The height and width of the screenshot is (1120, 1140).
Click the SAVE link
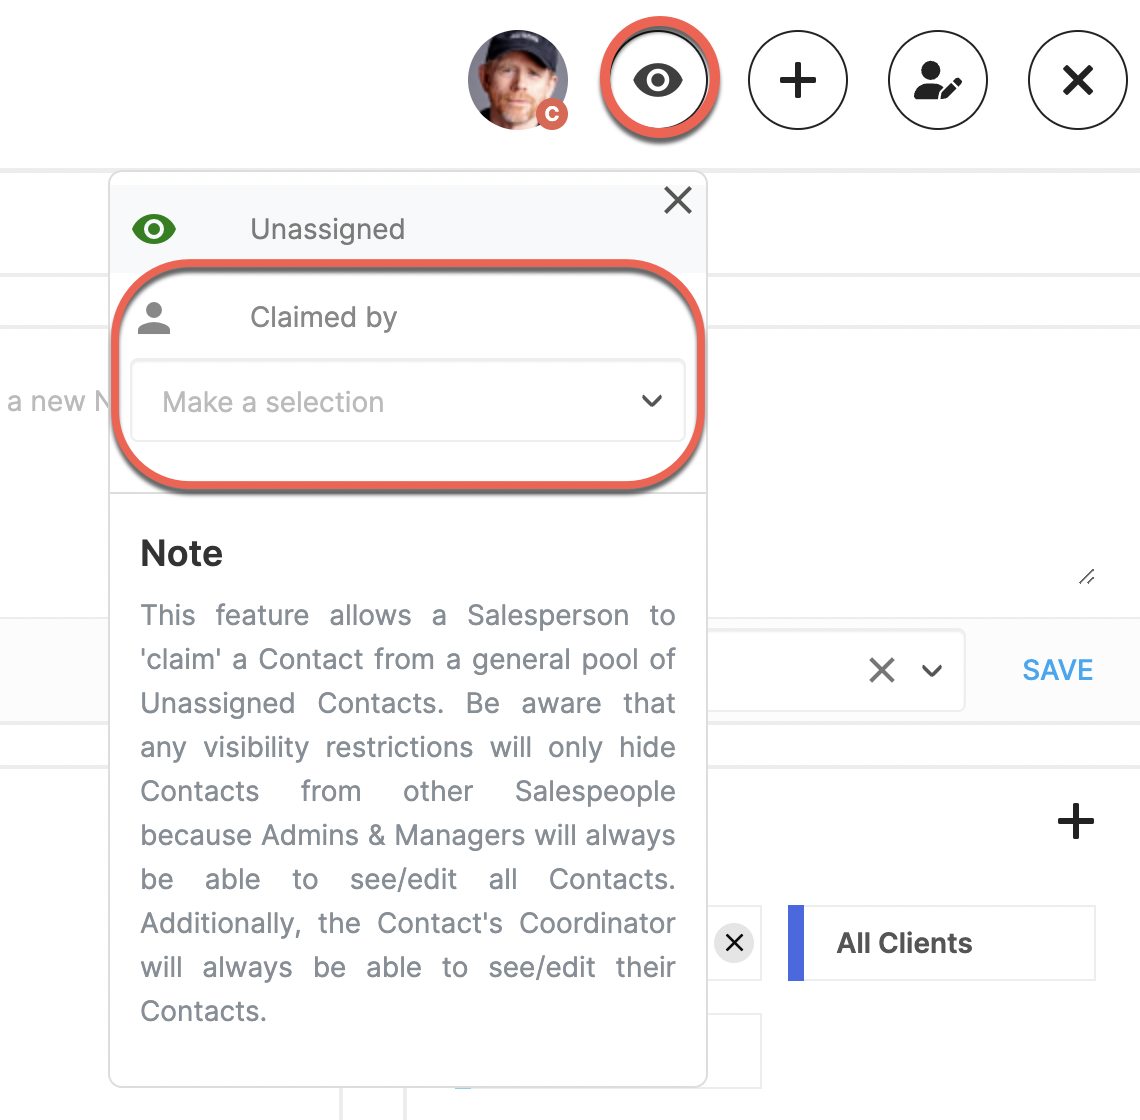(x=1057, y=670)
